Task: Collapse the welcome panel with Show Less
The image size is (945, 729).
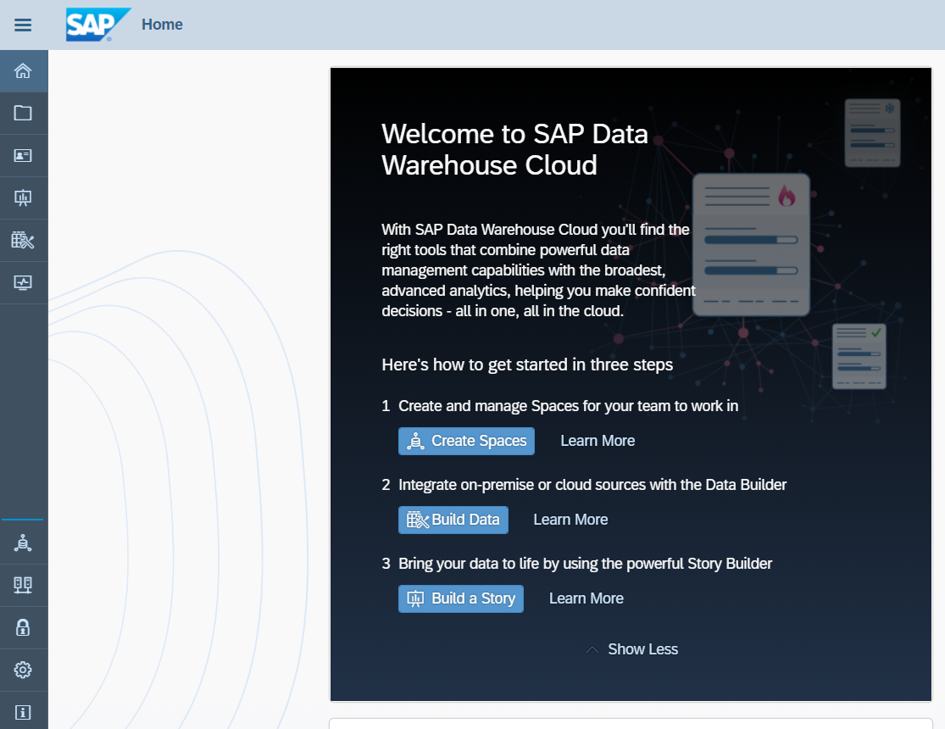Action: tap(632, 649)
